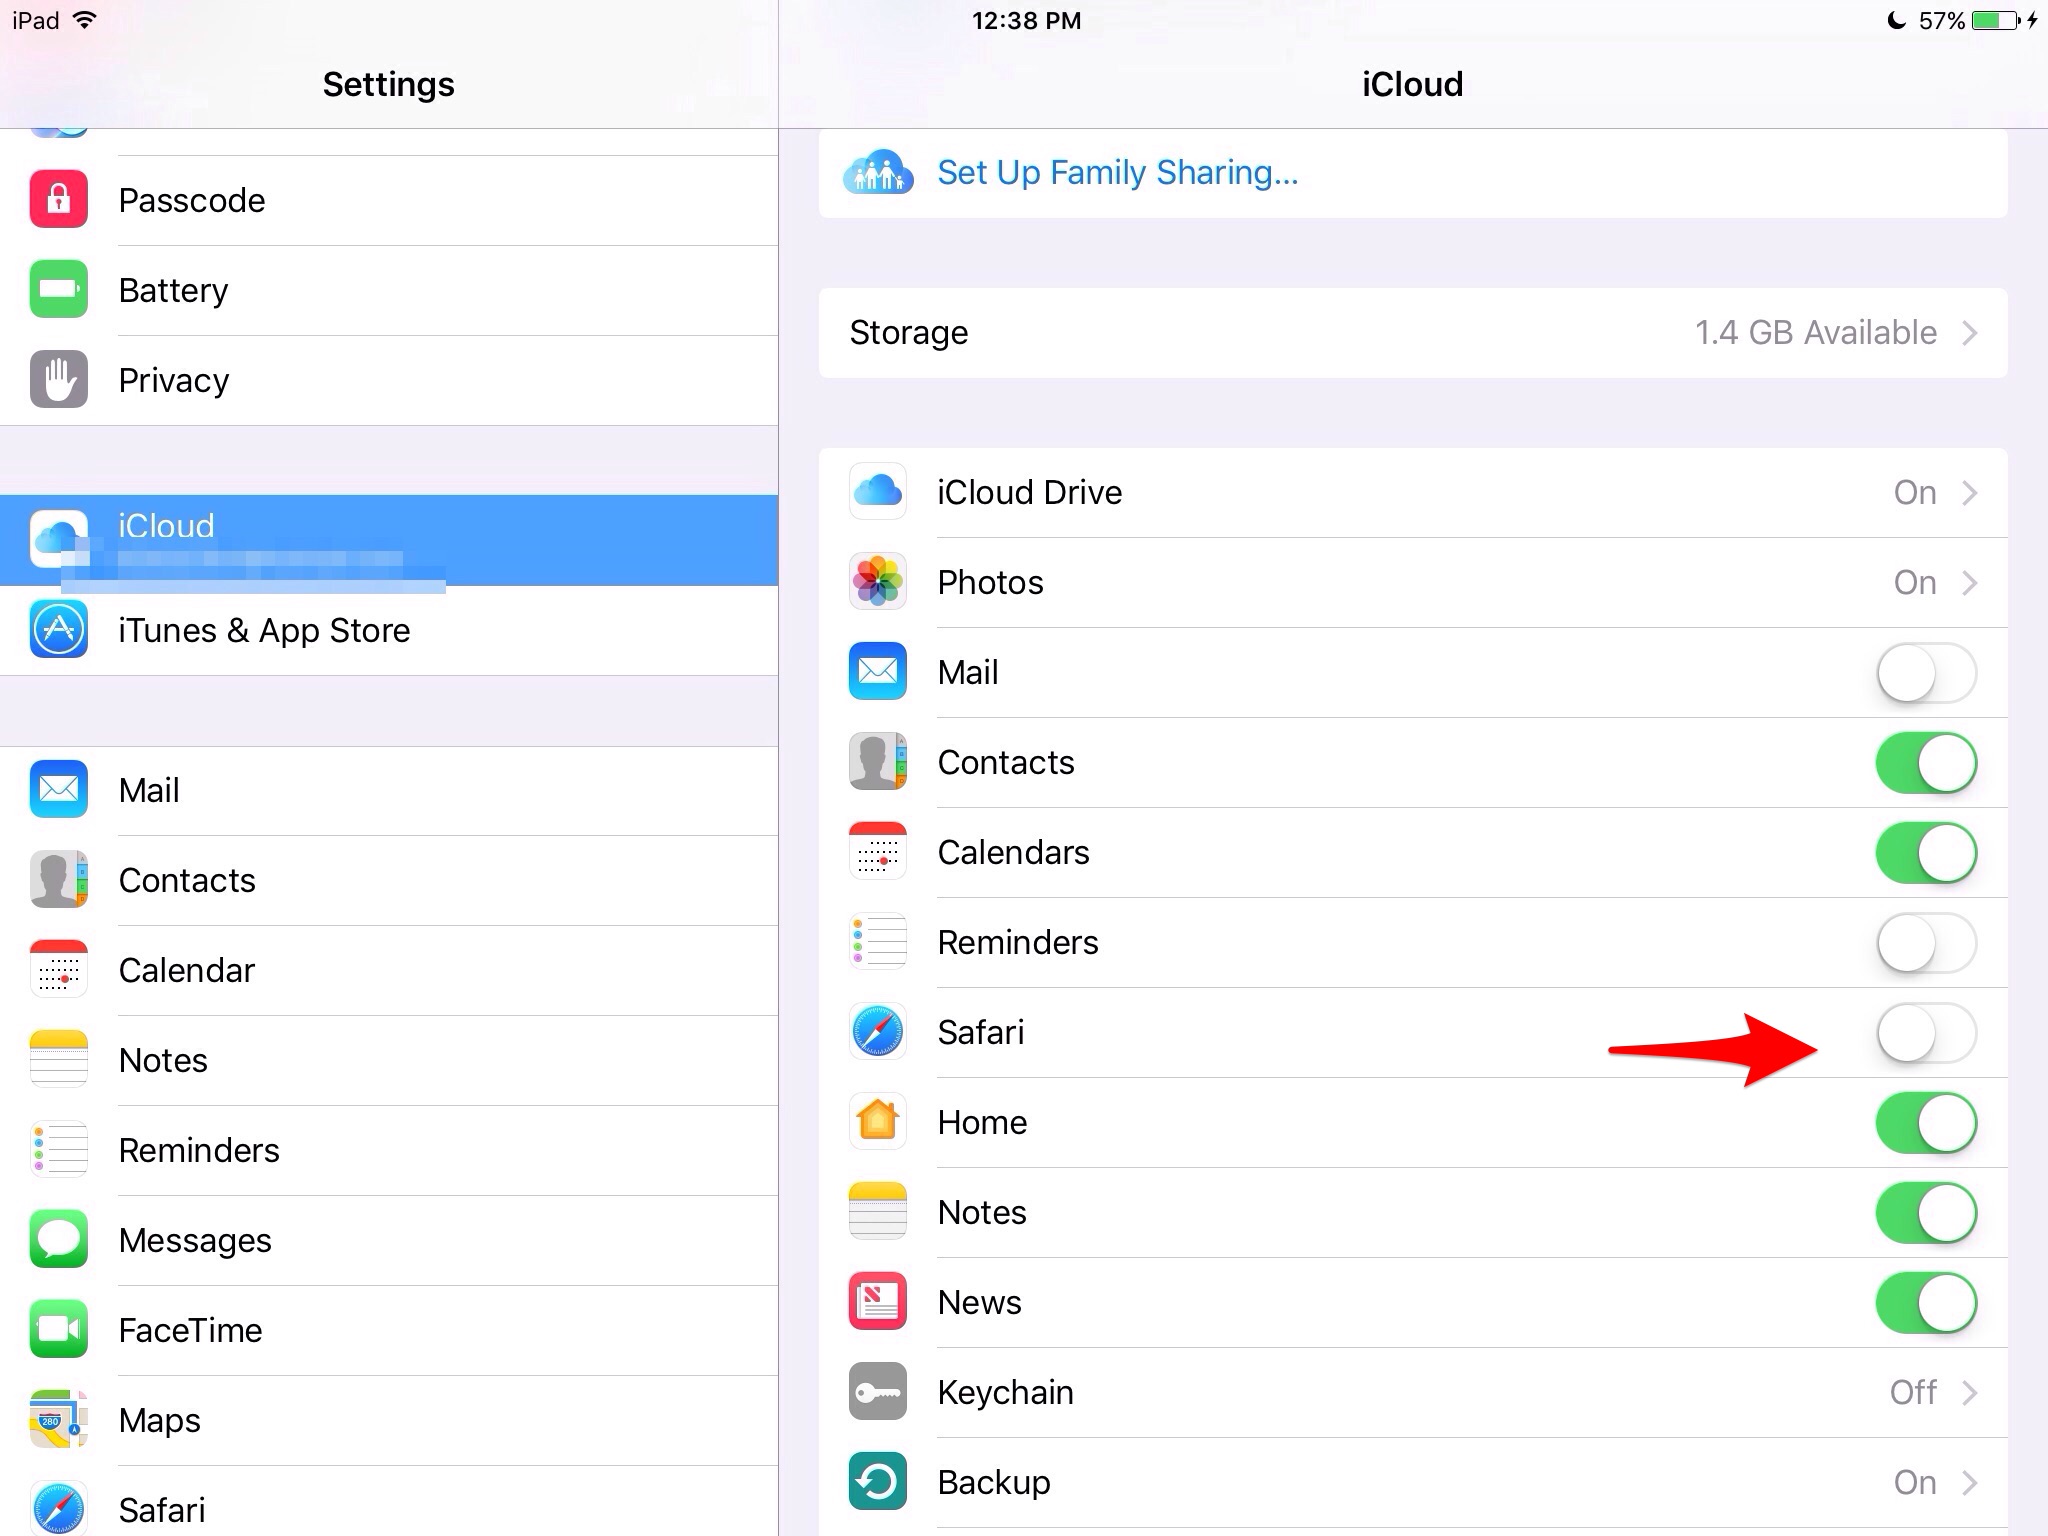This screenshot has width=2048, height=1536.
Task: Open Maps icon in settings list
Action: [x=59, y=1419]
